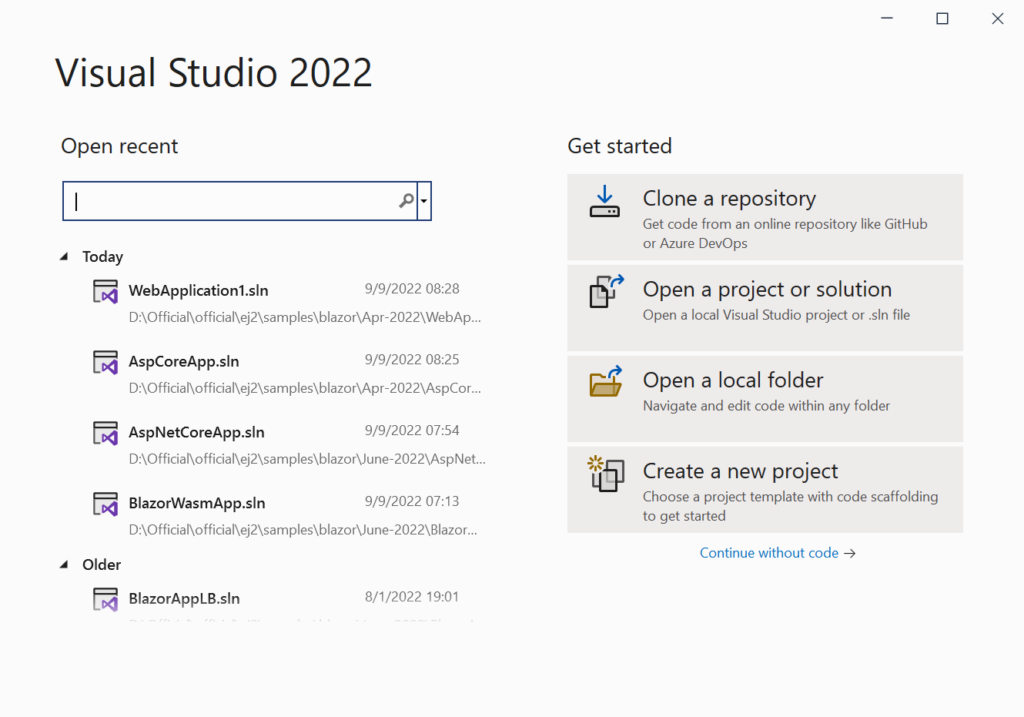Viewport: 1024px width, 717px height.
Task: Open the recent WebApplication1.sln entry
Action: coord(198,291)
